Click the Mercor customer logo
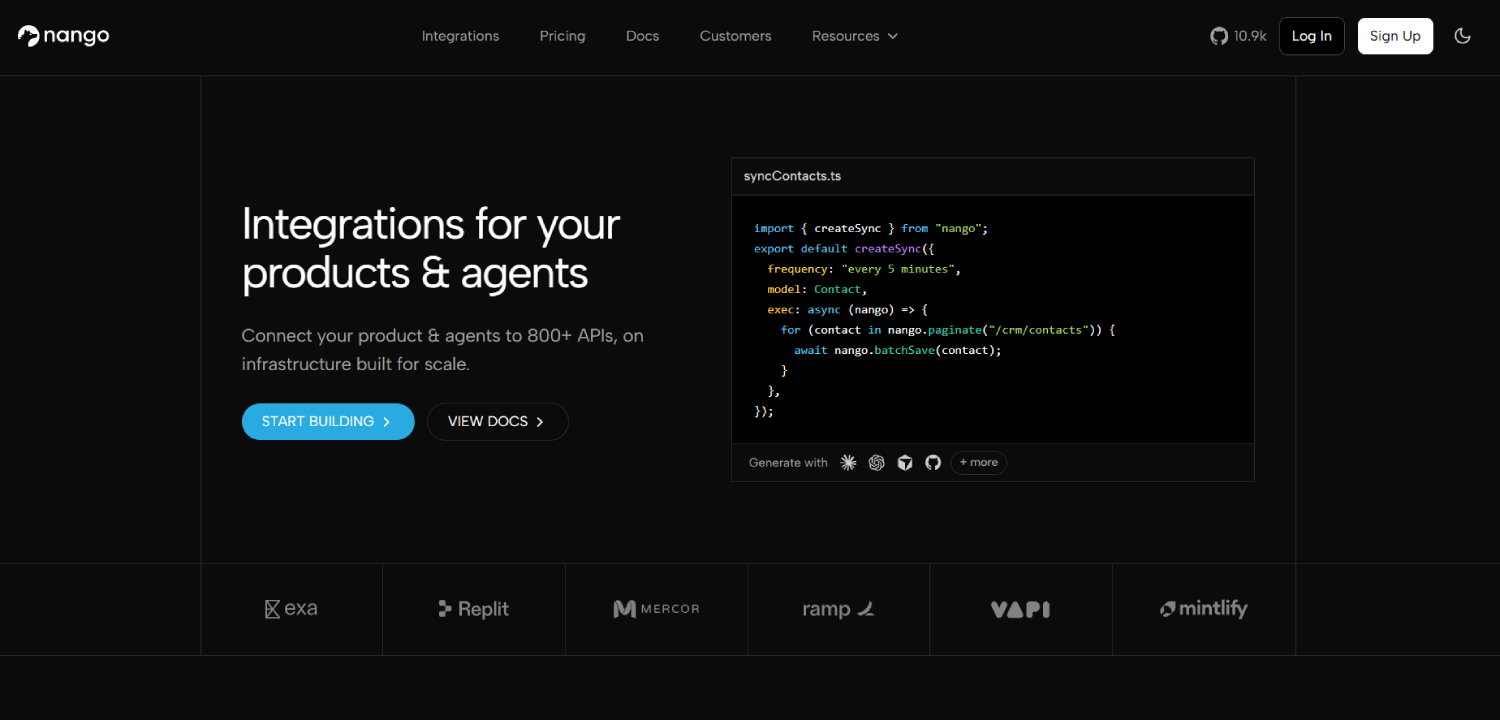Image resolution: width=1500 pixels, height=720 pixels. [656, 608]
